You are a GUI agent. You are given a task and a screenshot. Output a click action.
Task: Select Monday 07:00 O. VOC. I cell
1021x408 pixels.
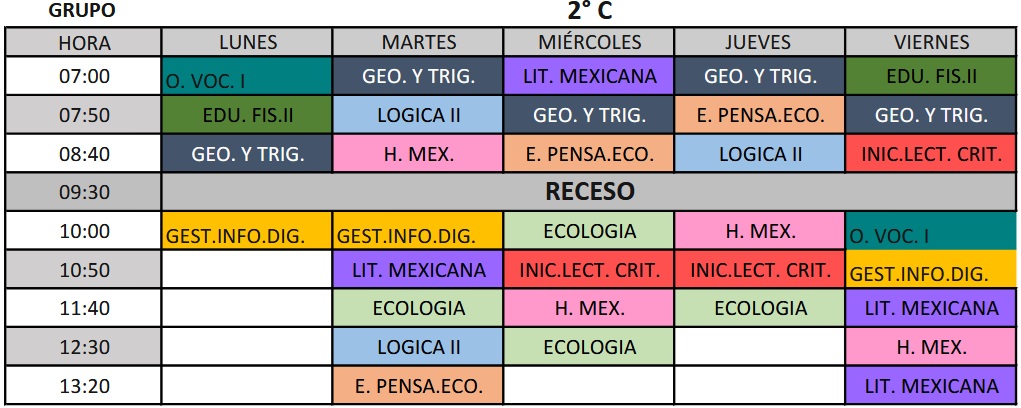[x=247, y=76]
